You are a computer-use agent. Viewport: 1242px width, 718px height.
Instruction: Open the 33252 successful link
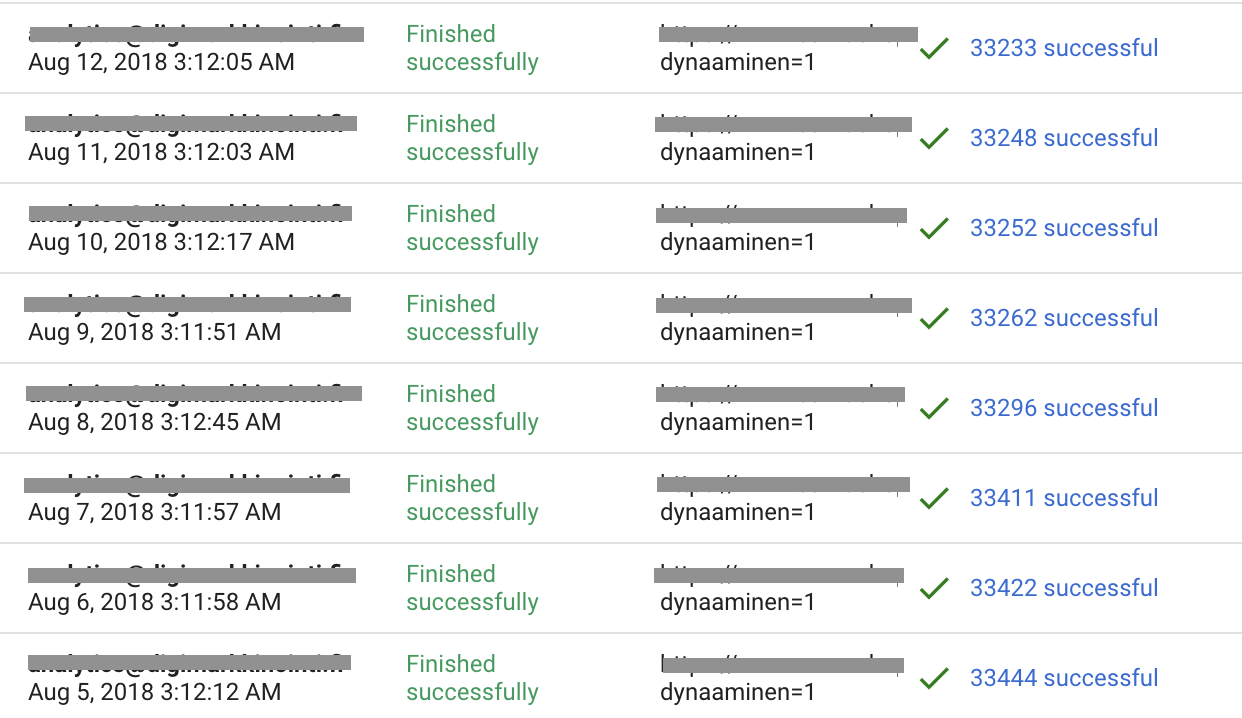click(x=1064, y=228)
